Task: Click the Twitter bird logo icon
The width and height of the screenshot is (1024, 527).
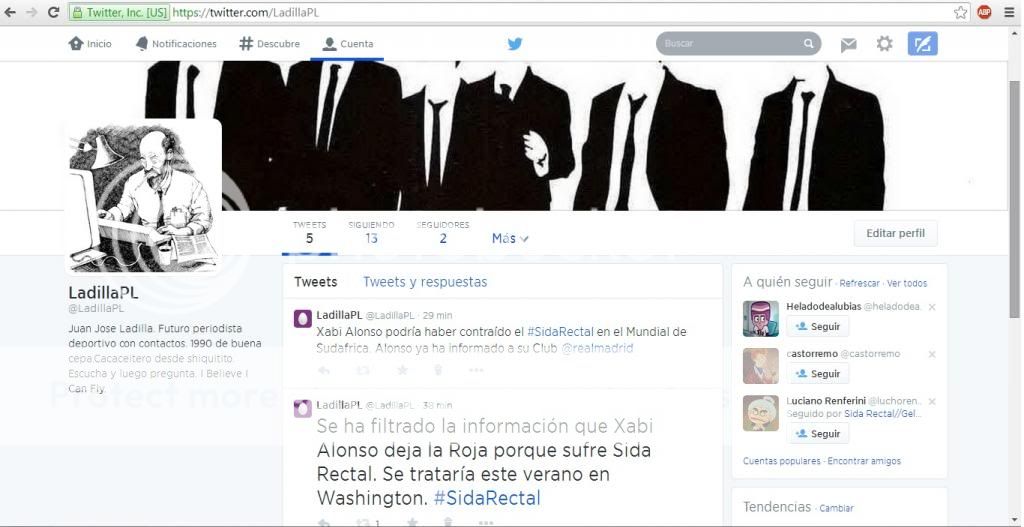Action: pos(515,44)
